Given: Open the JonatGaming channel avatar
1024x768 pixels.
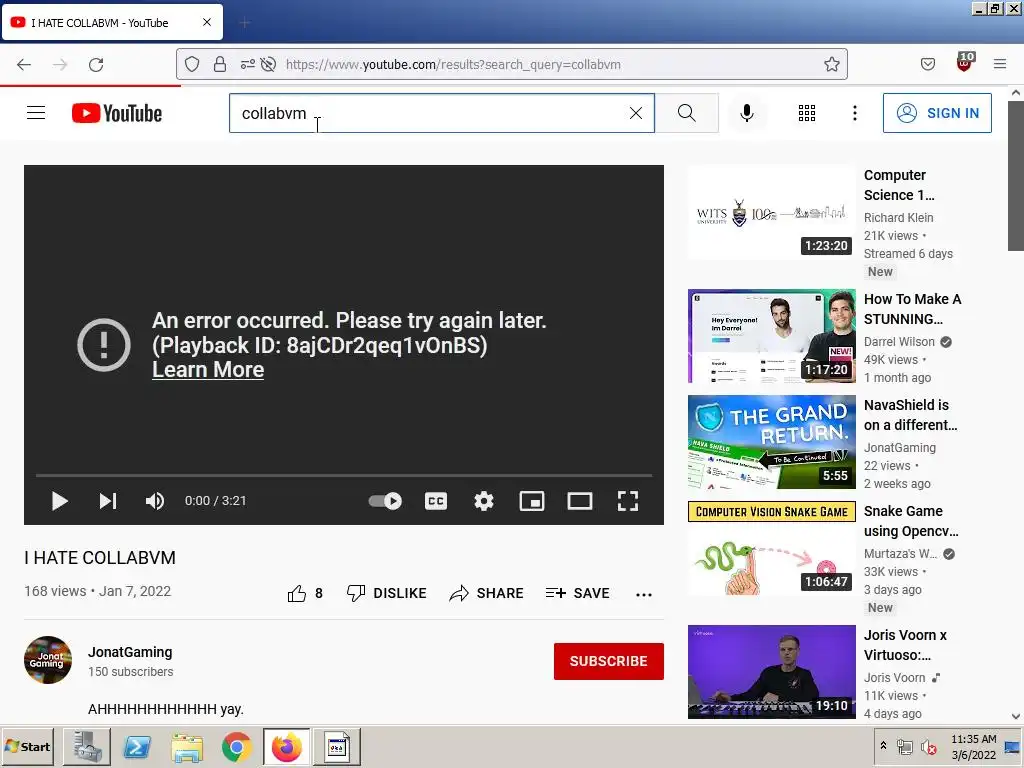Looking at the screenshot, I should 48,660.
